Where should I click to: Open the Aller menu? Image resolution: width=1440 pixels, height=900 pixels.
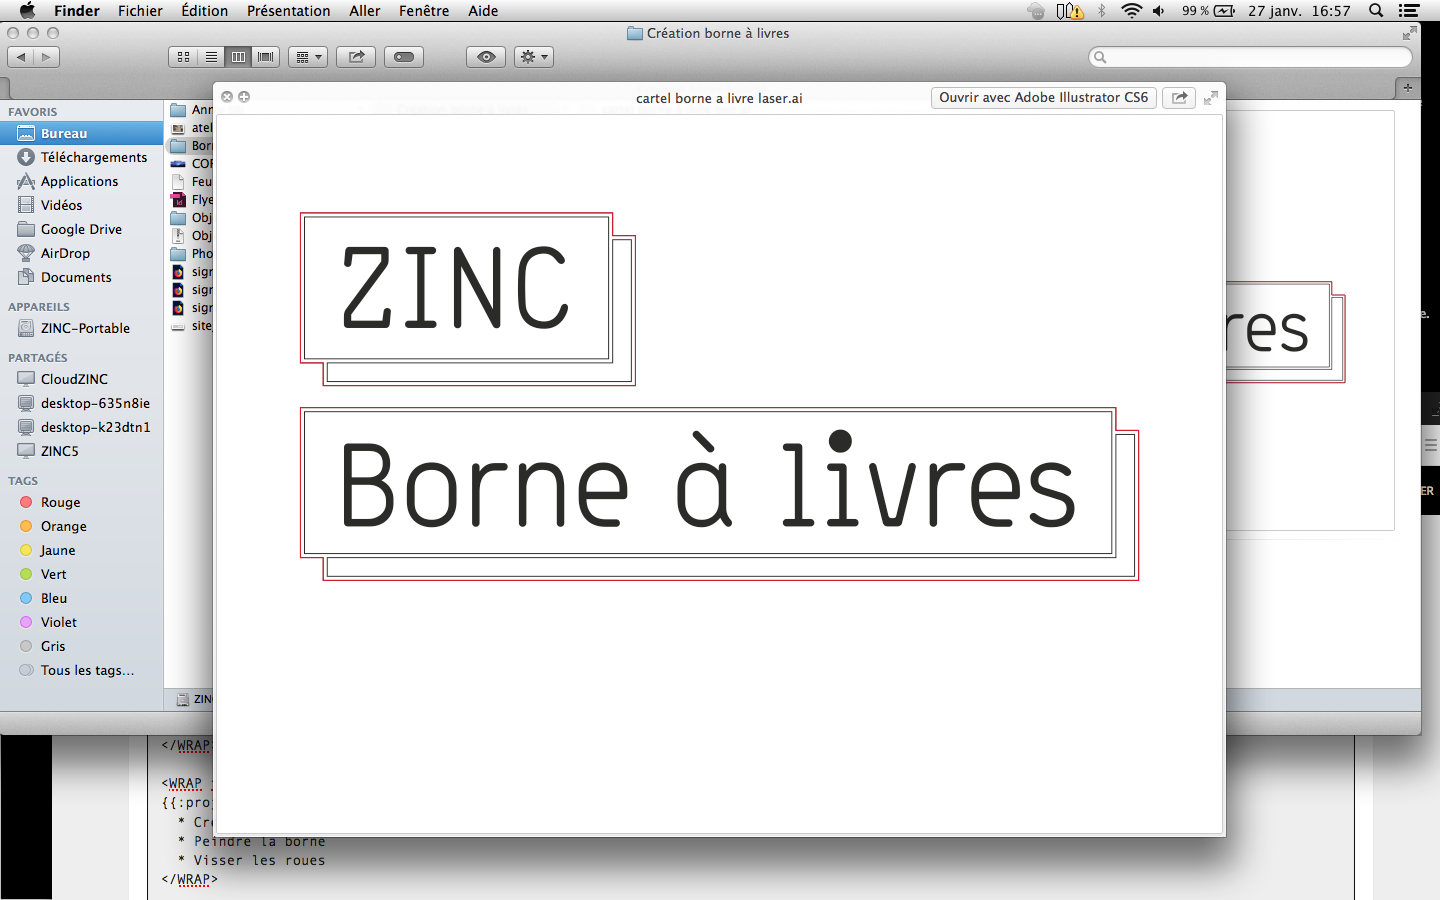click(x=365, y=11)
